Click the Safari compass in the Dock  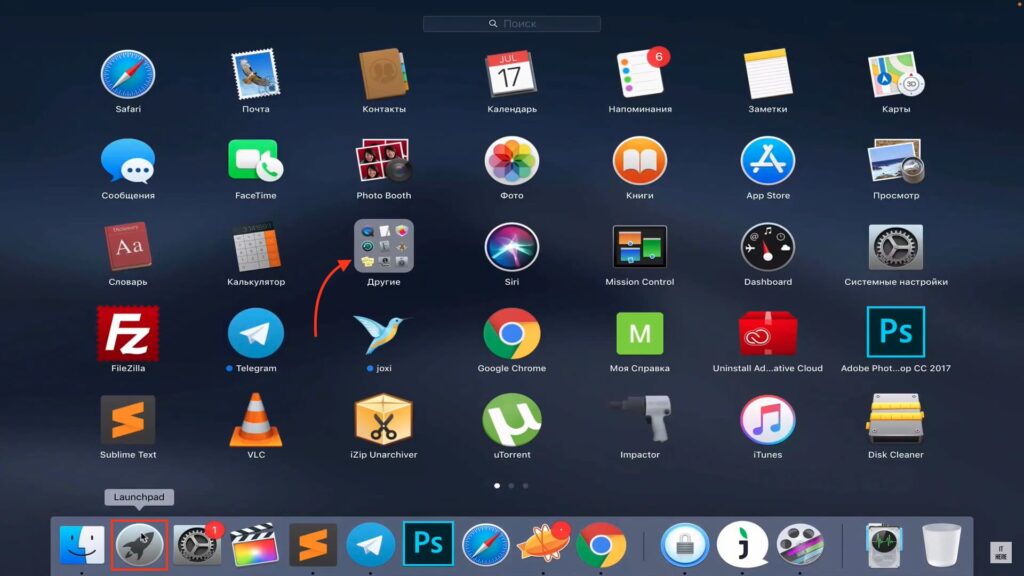pos(486,544)
